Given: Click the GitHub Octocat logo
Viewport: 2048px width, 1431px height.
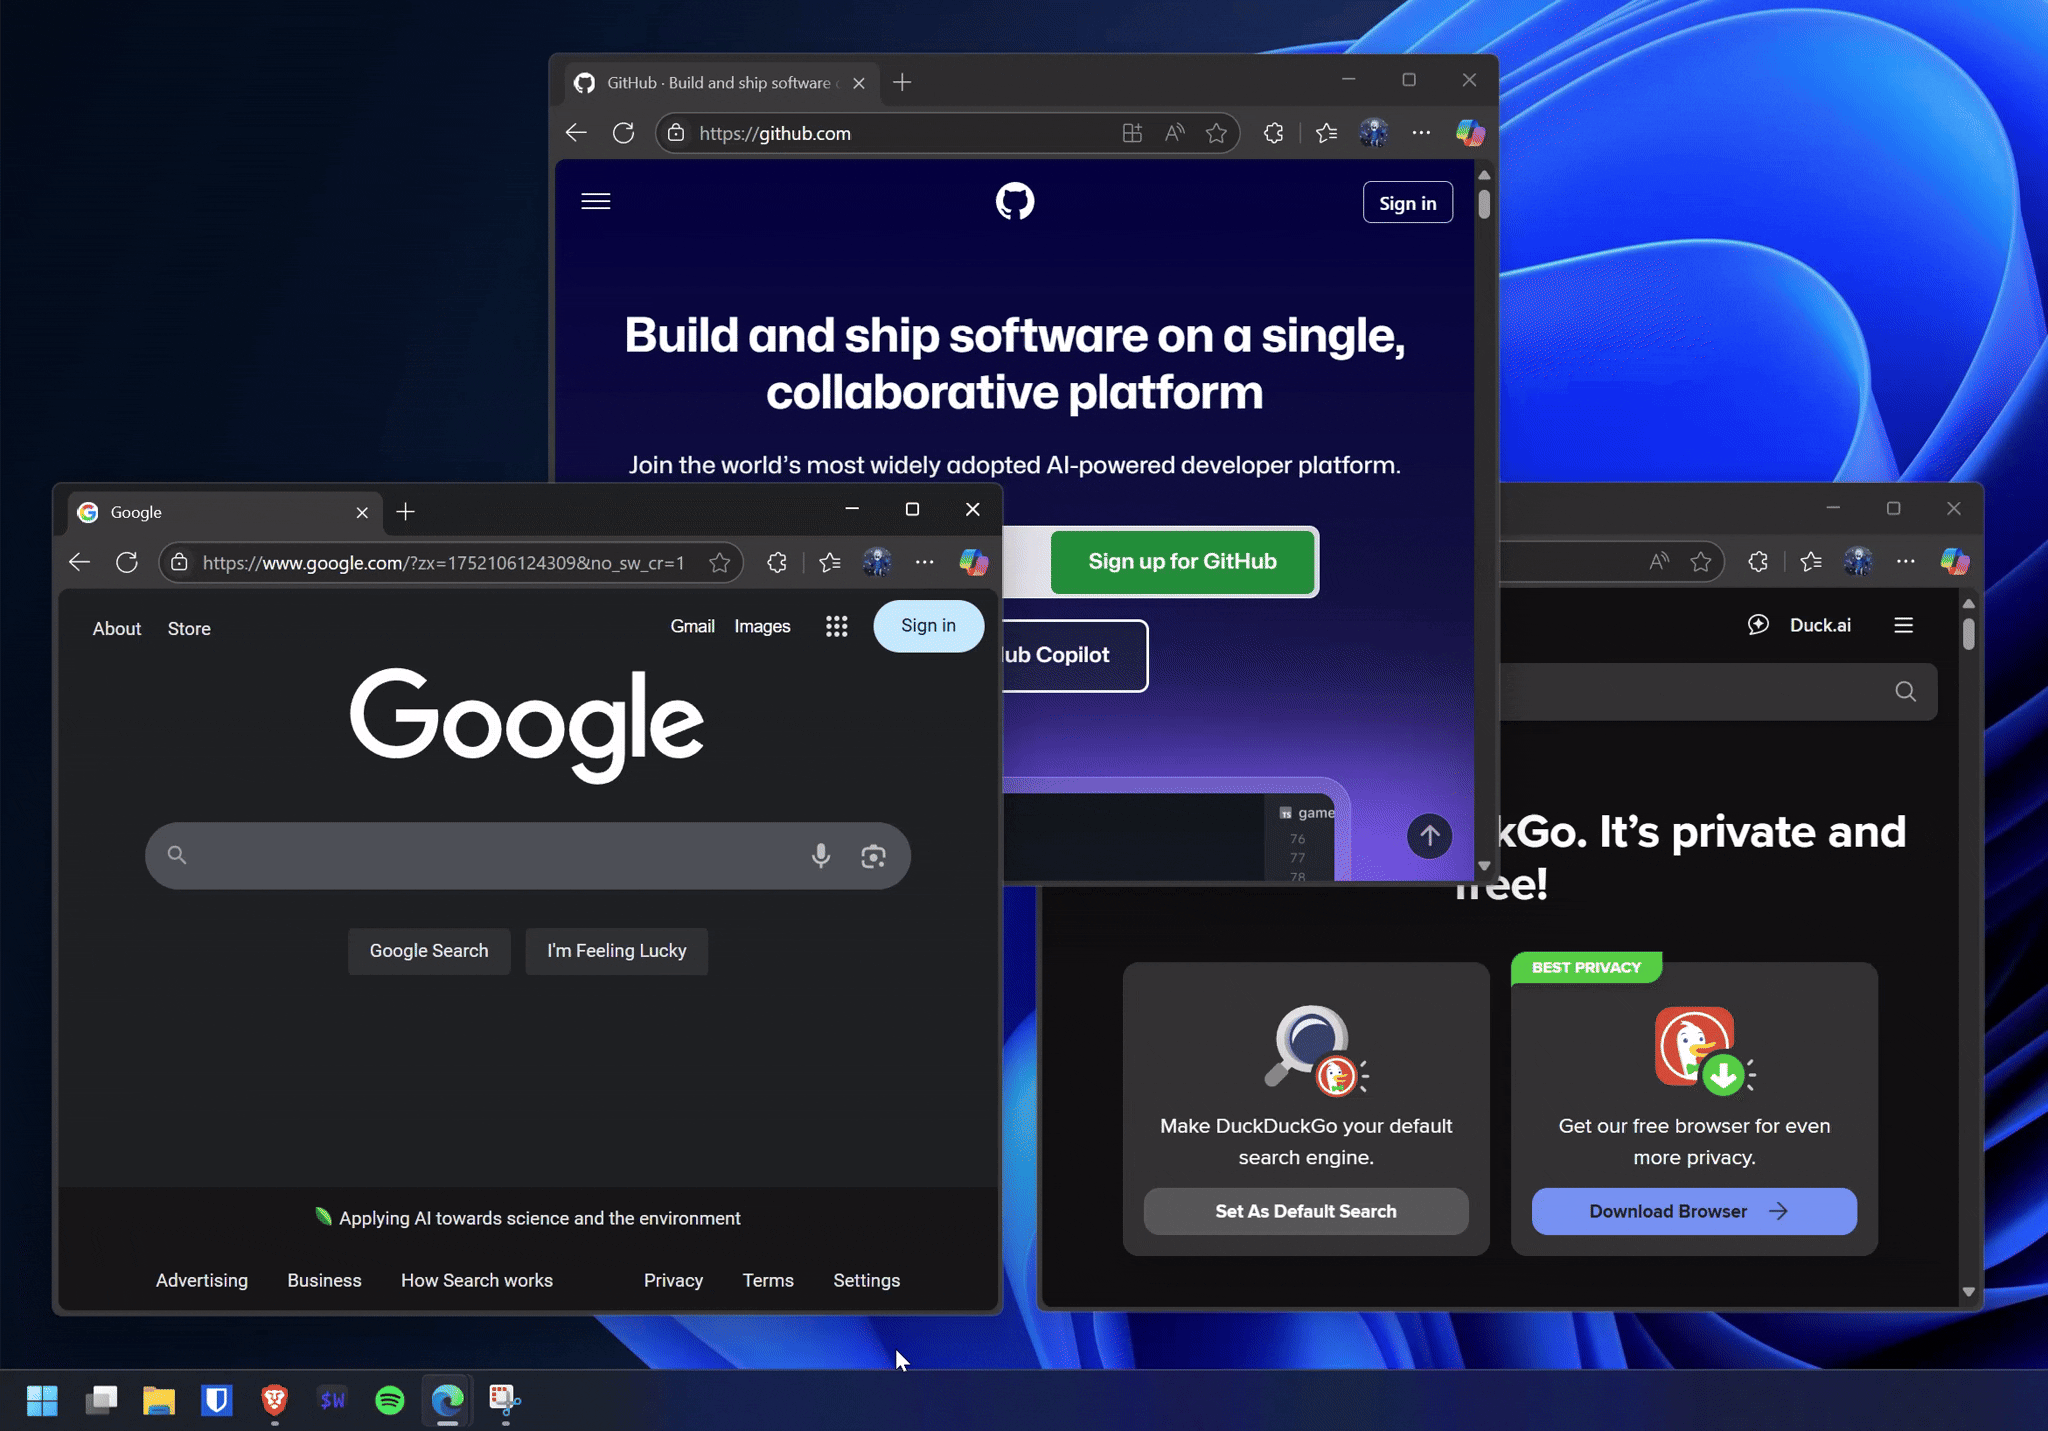Looking at the screenshot, I should (1014, 201).
